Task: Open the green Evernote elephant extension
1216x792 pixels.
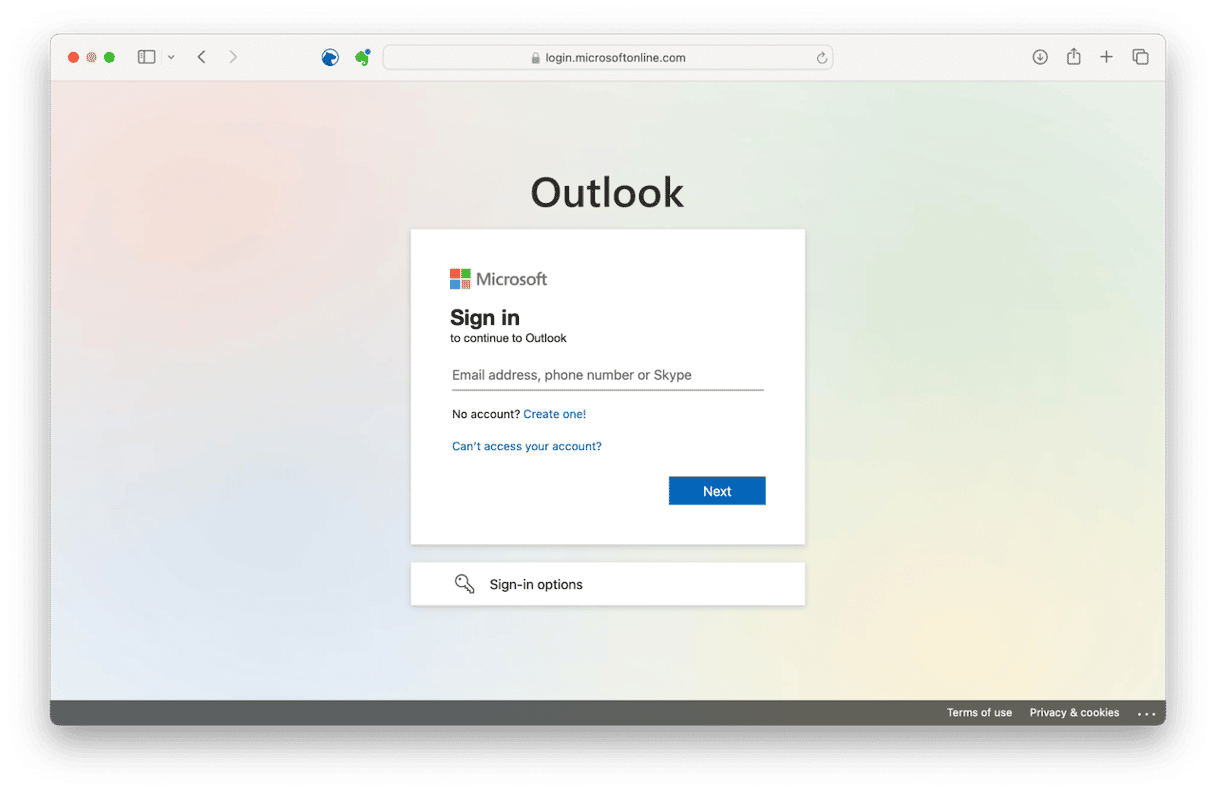Action: click(x=362, y=58)
